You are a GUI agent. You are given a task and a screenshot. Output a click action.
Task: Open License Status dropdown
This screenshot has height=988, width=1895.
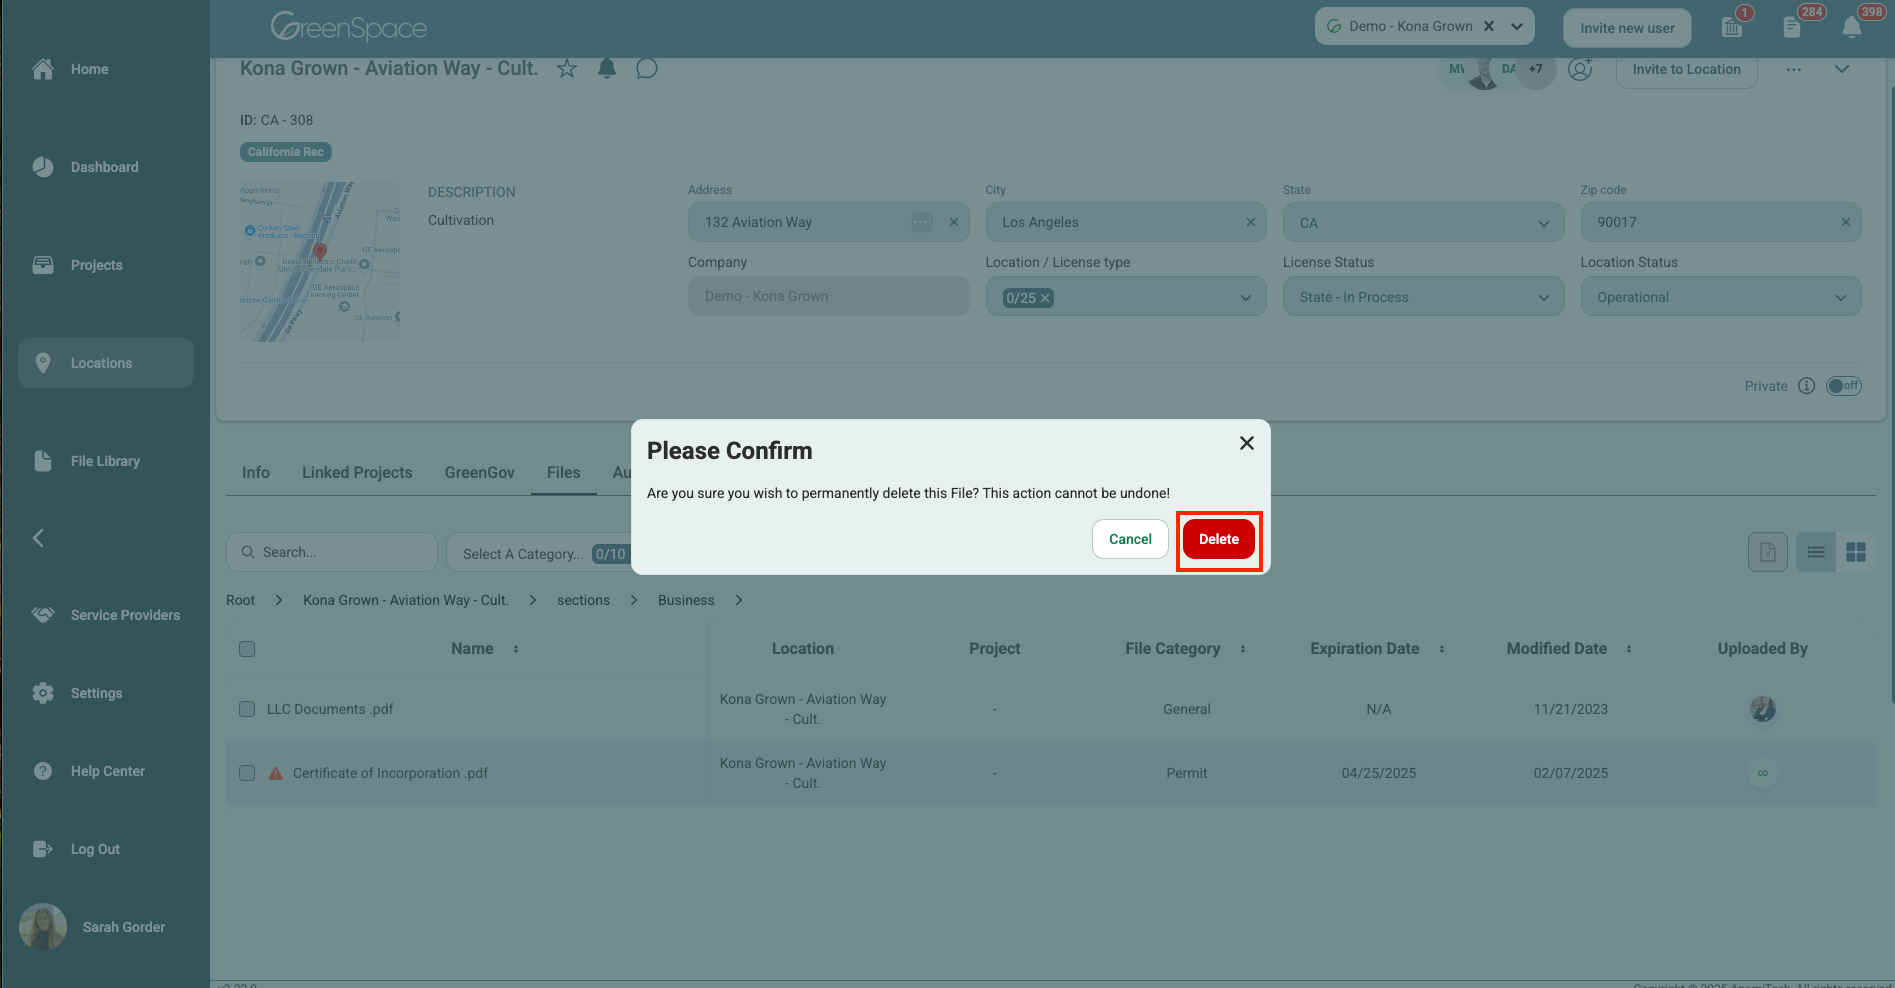pyautogui.click(x=1423, y=297)
